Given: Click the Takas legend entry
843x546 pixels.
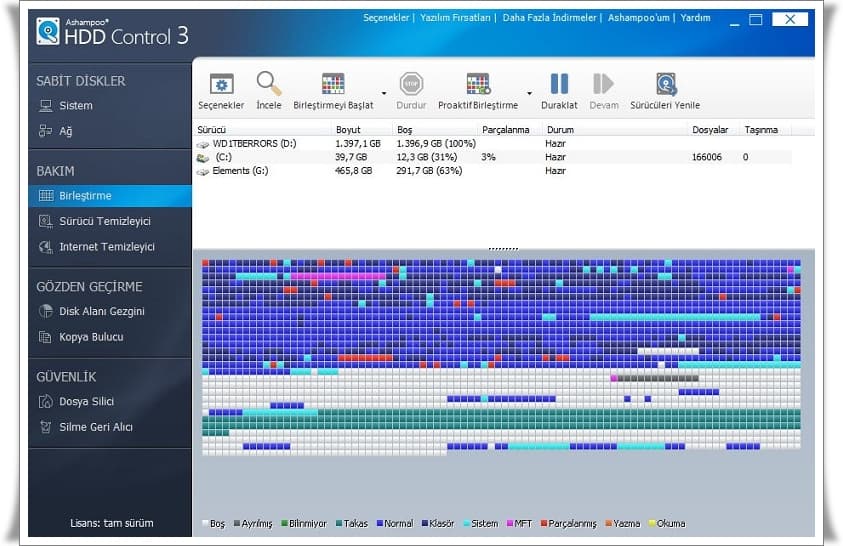Looking at the screenshot, I should click(x=352, y=523).
